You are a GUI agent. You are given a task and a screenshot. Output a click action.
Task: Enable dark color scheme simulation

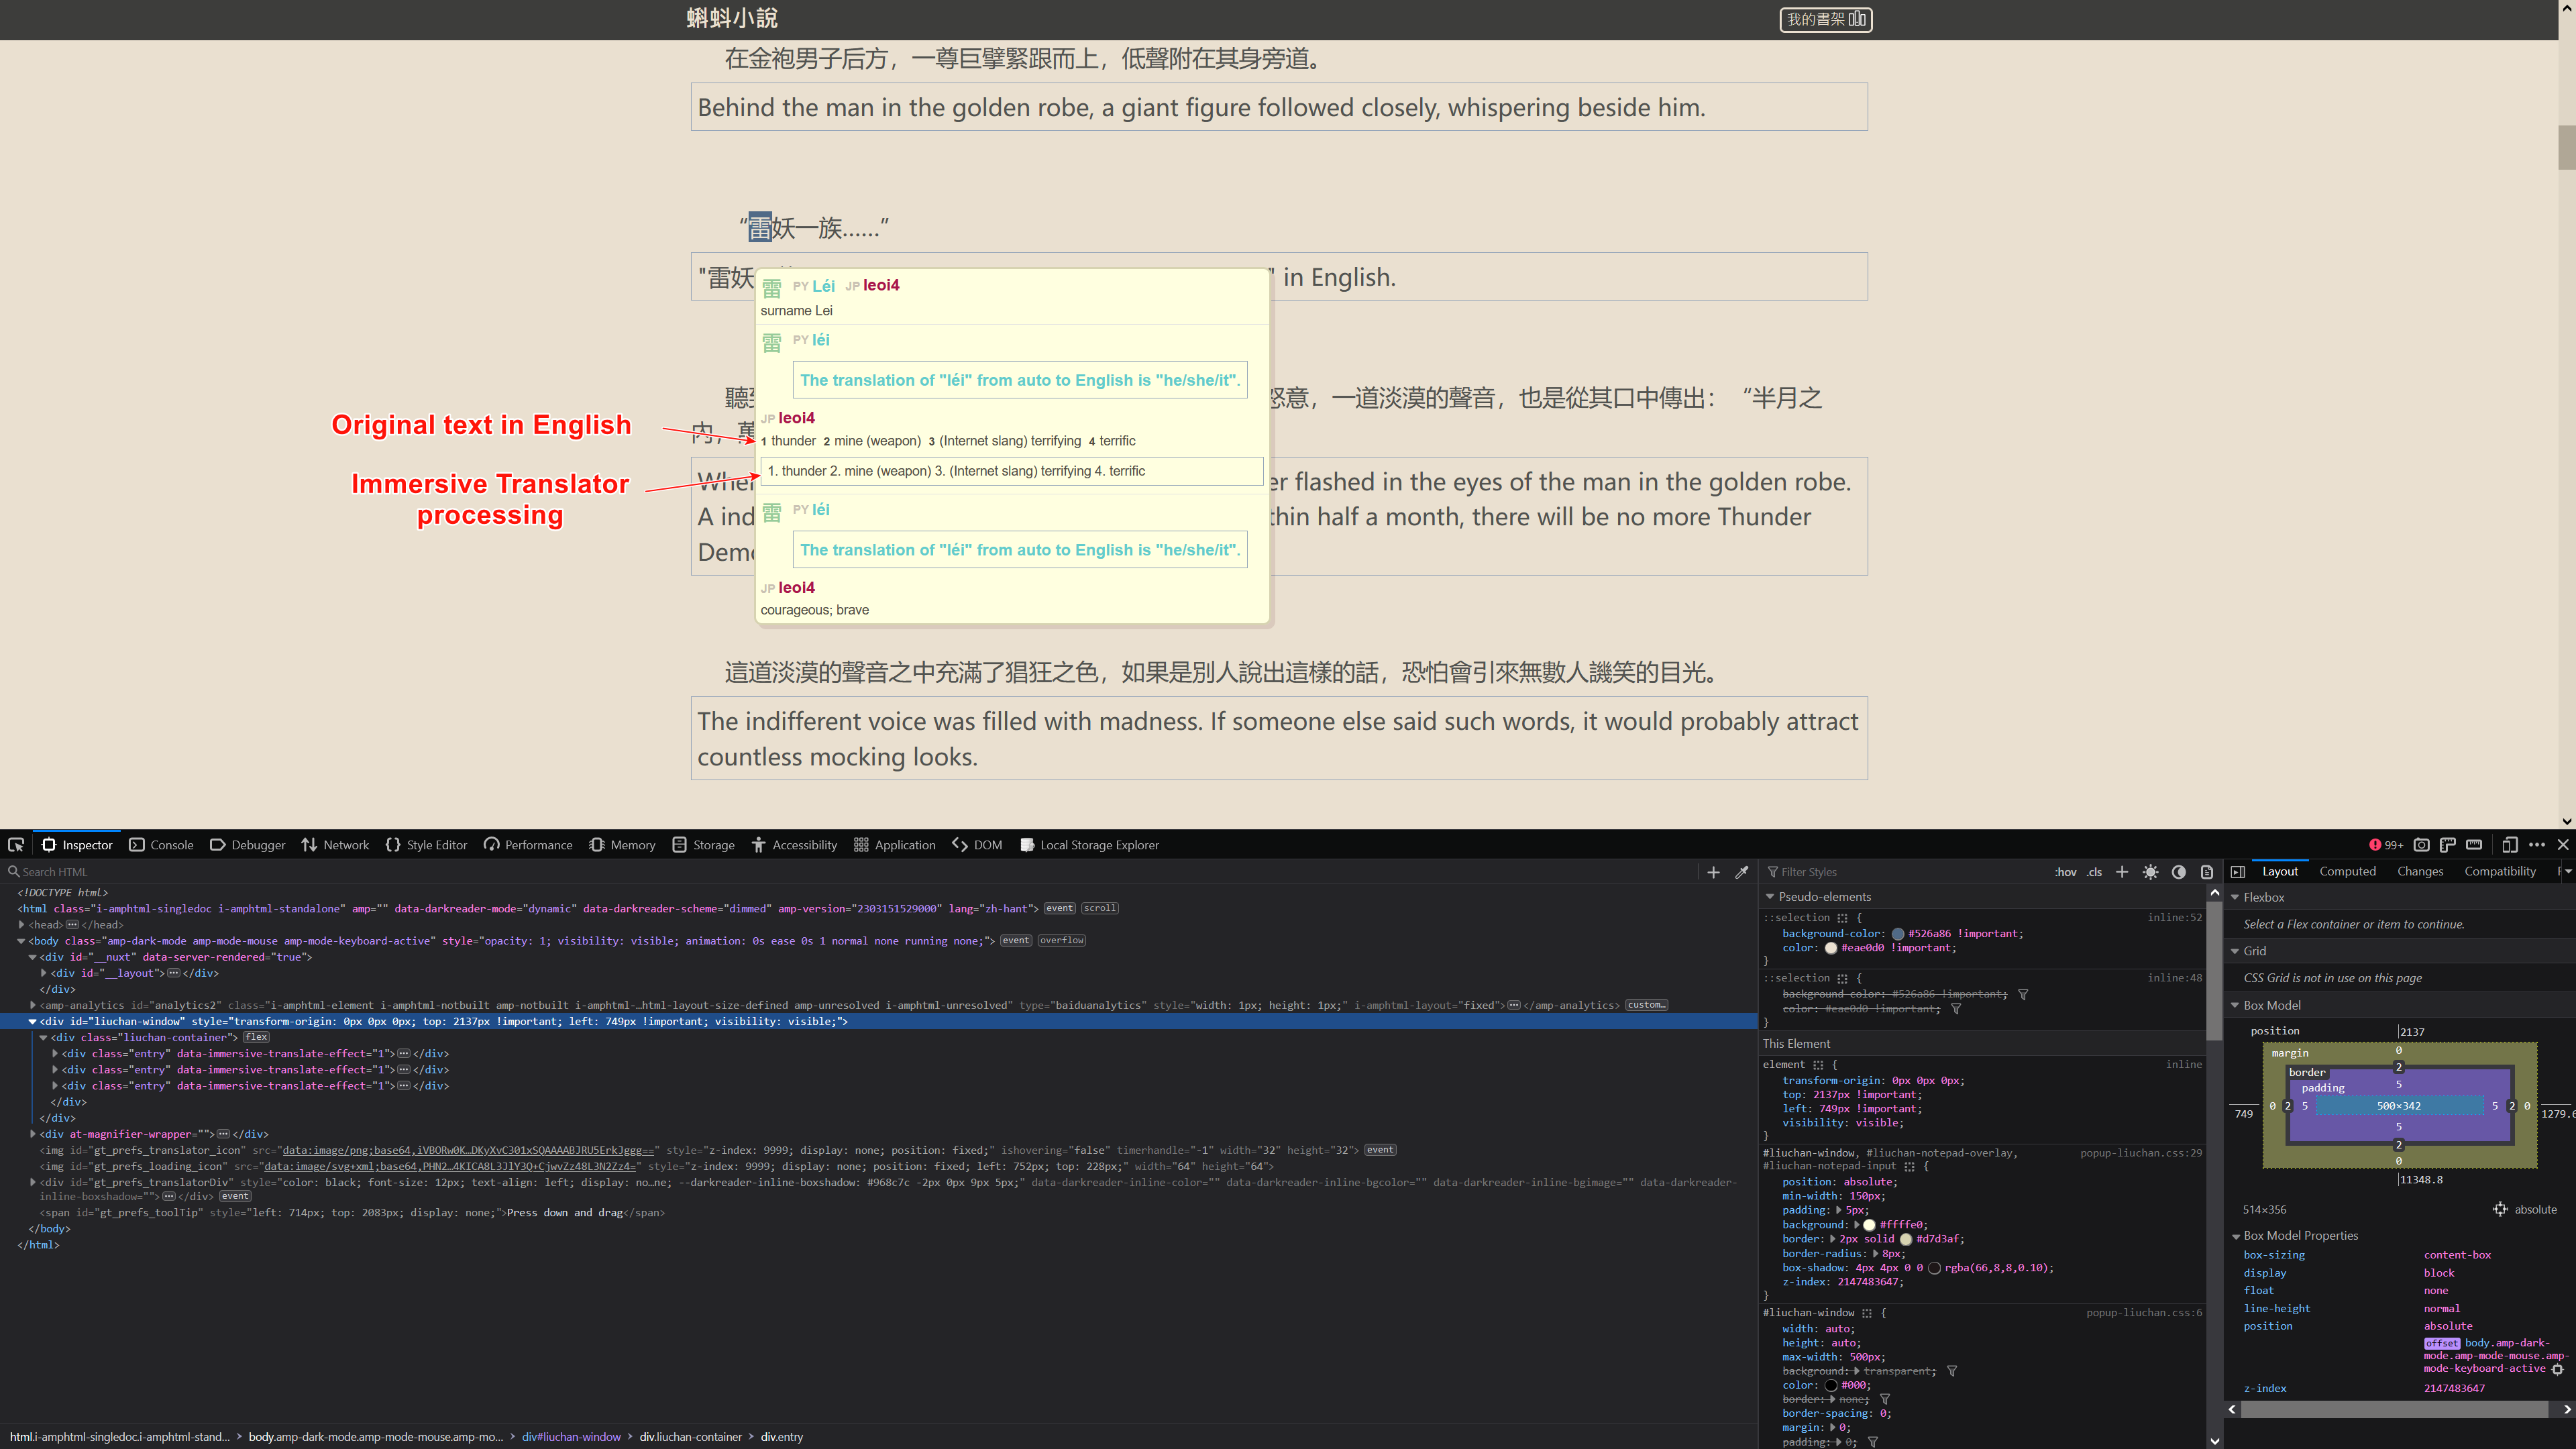coord(2179,872)
